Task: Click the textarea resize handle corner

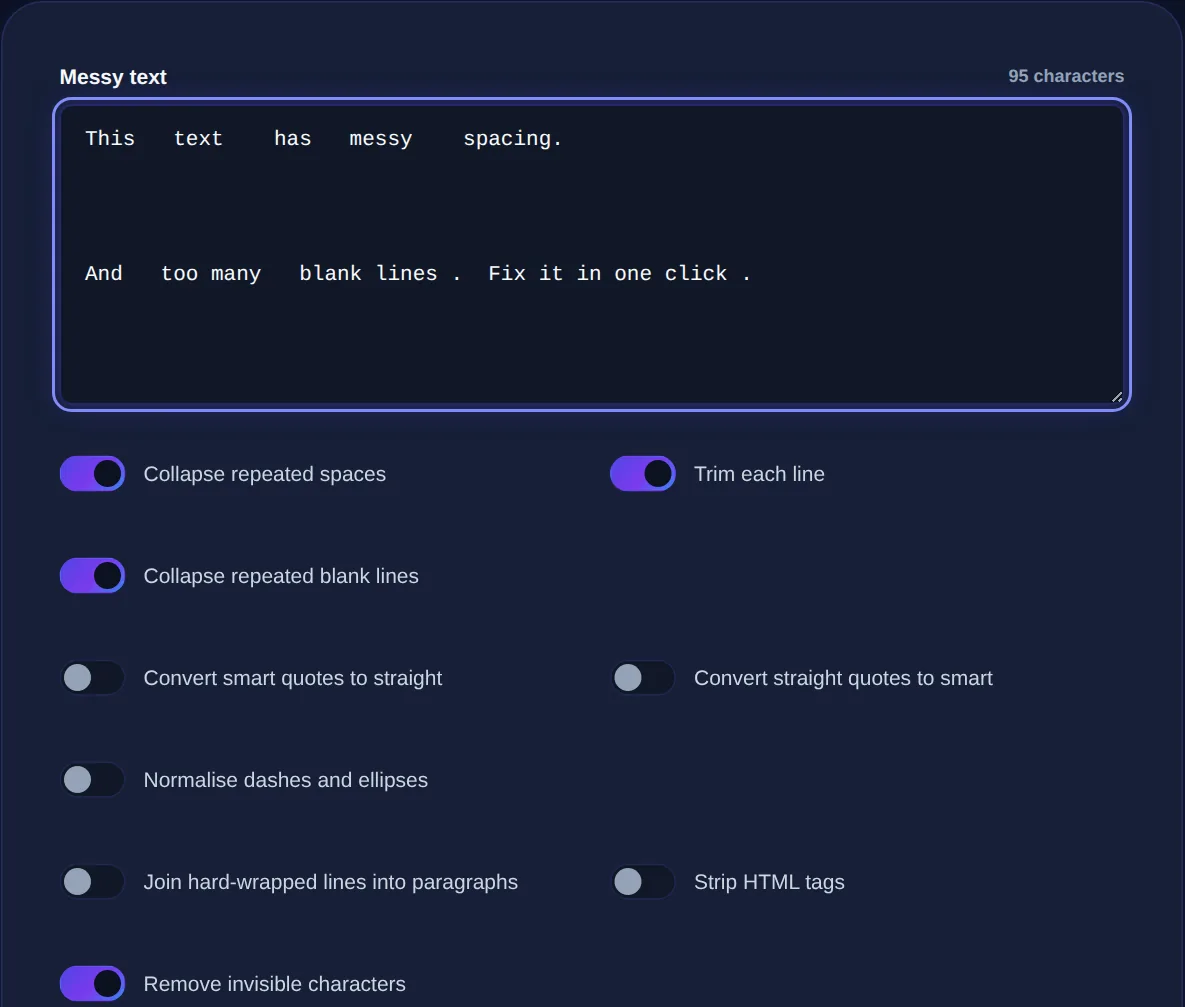Action: (1117, 397)
